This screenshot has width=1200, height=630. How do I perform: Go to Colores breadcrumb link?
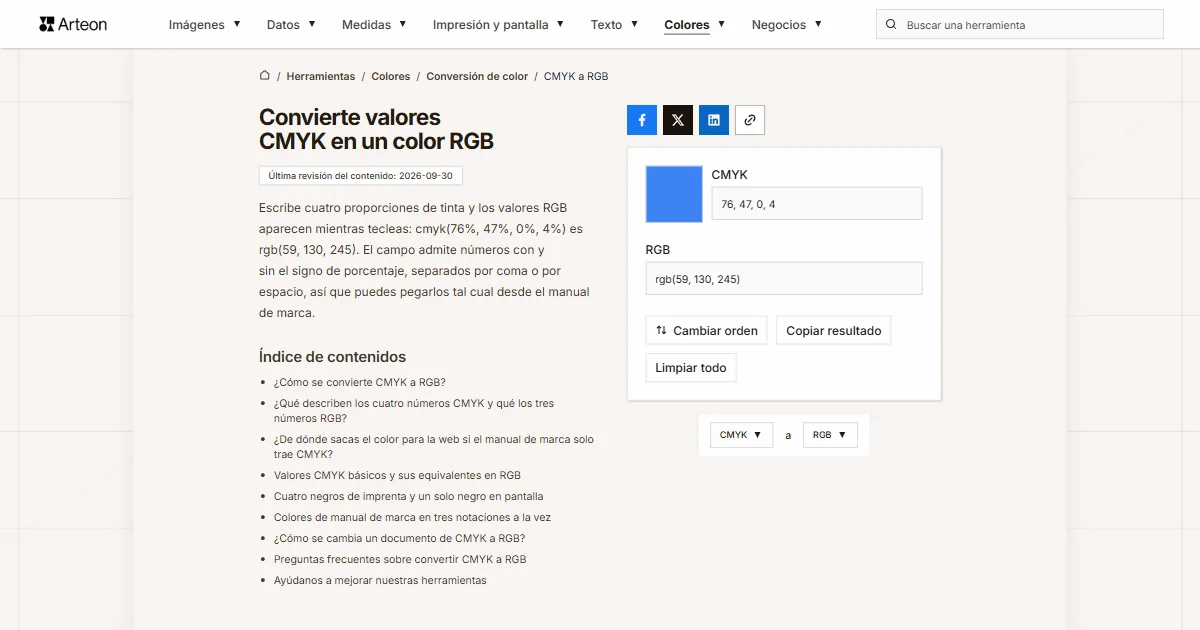[x=391, y=76]
